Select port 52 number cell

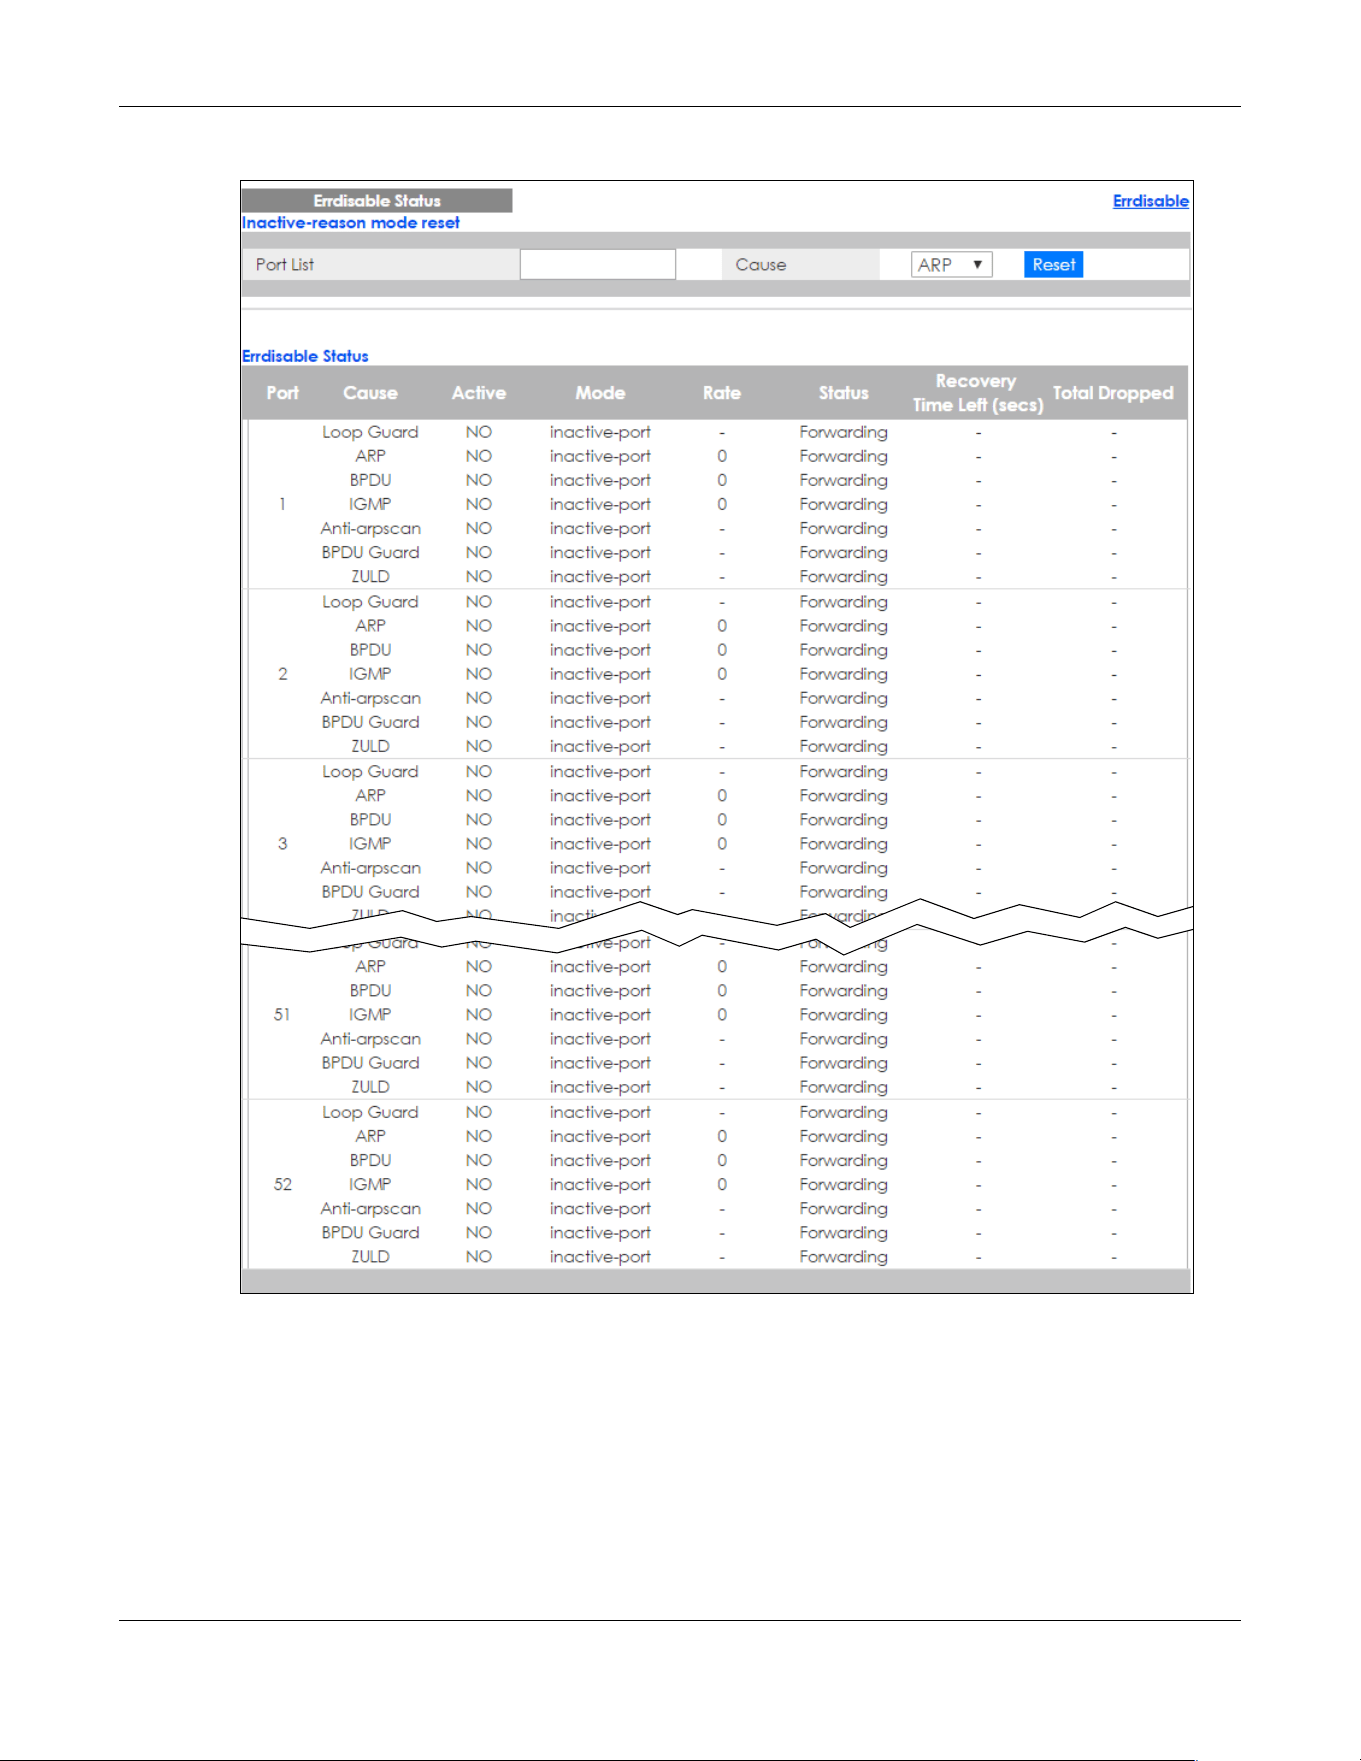pos(282,1184)
